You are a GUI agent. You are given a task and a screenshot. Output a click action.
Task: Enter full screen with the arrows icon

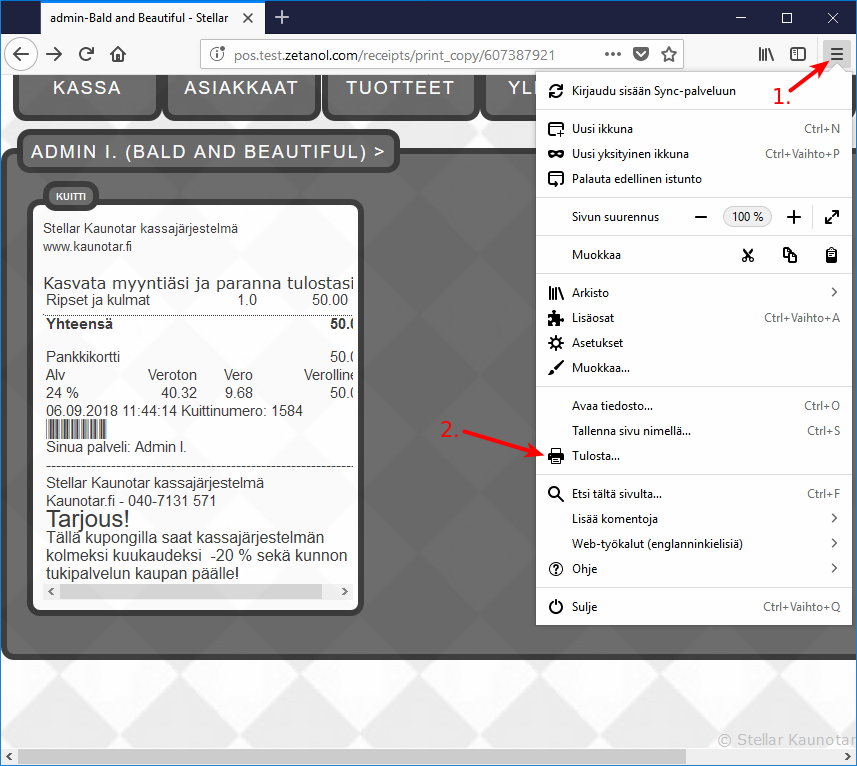coord(831,217)
